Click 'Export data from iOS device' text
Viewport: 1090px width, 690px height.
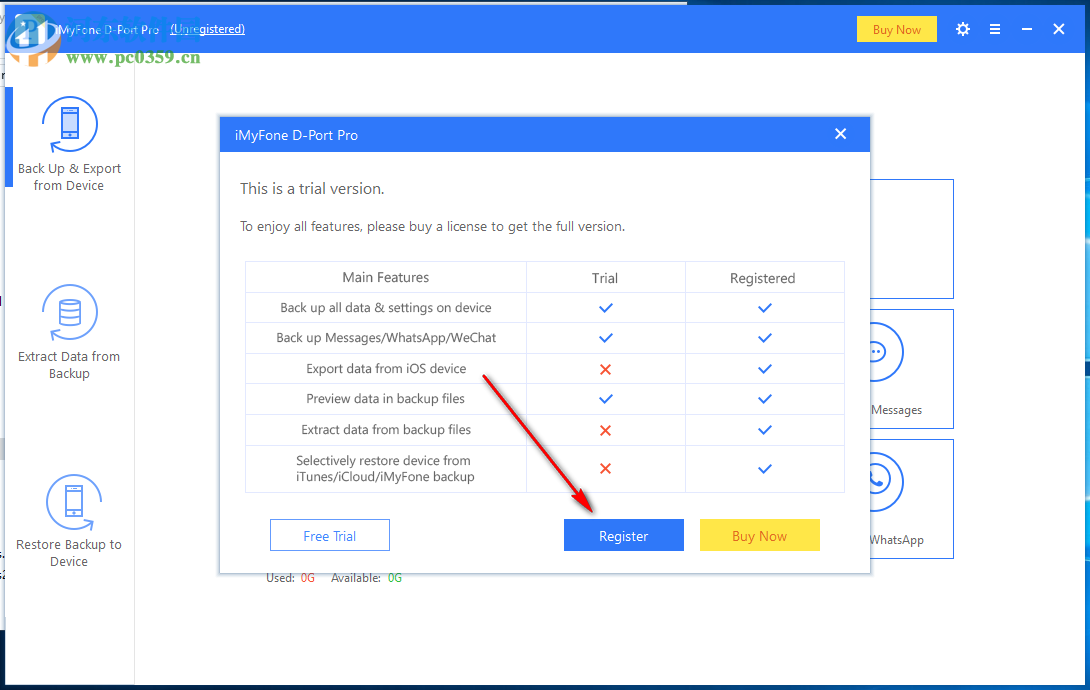386,368
